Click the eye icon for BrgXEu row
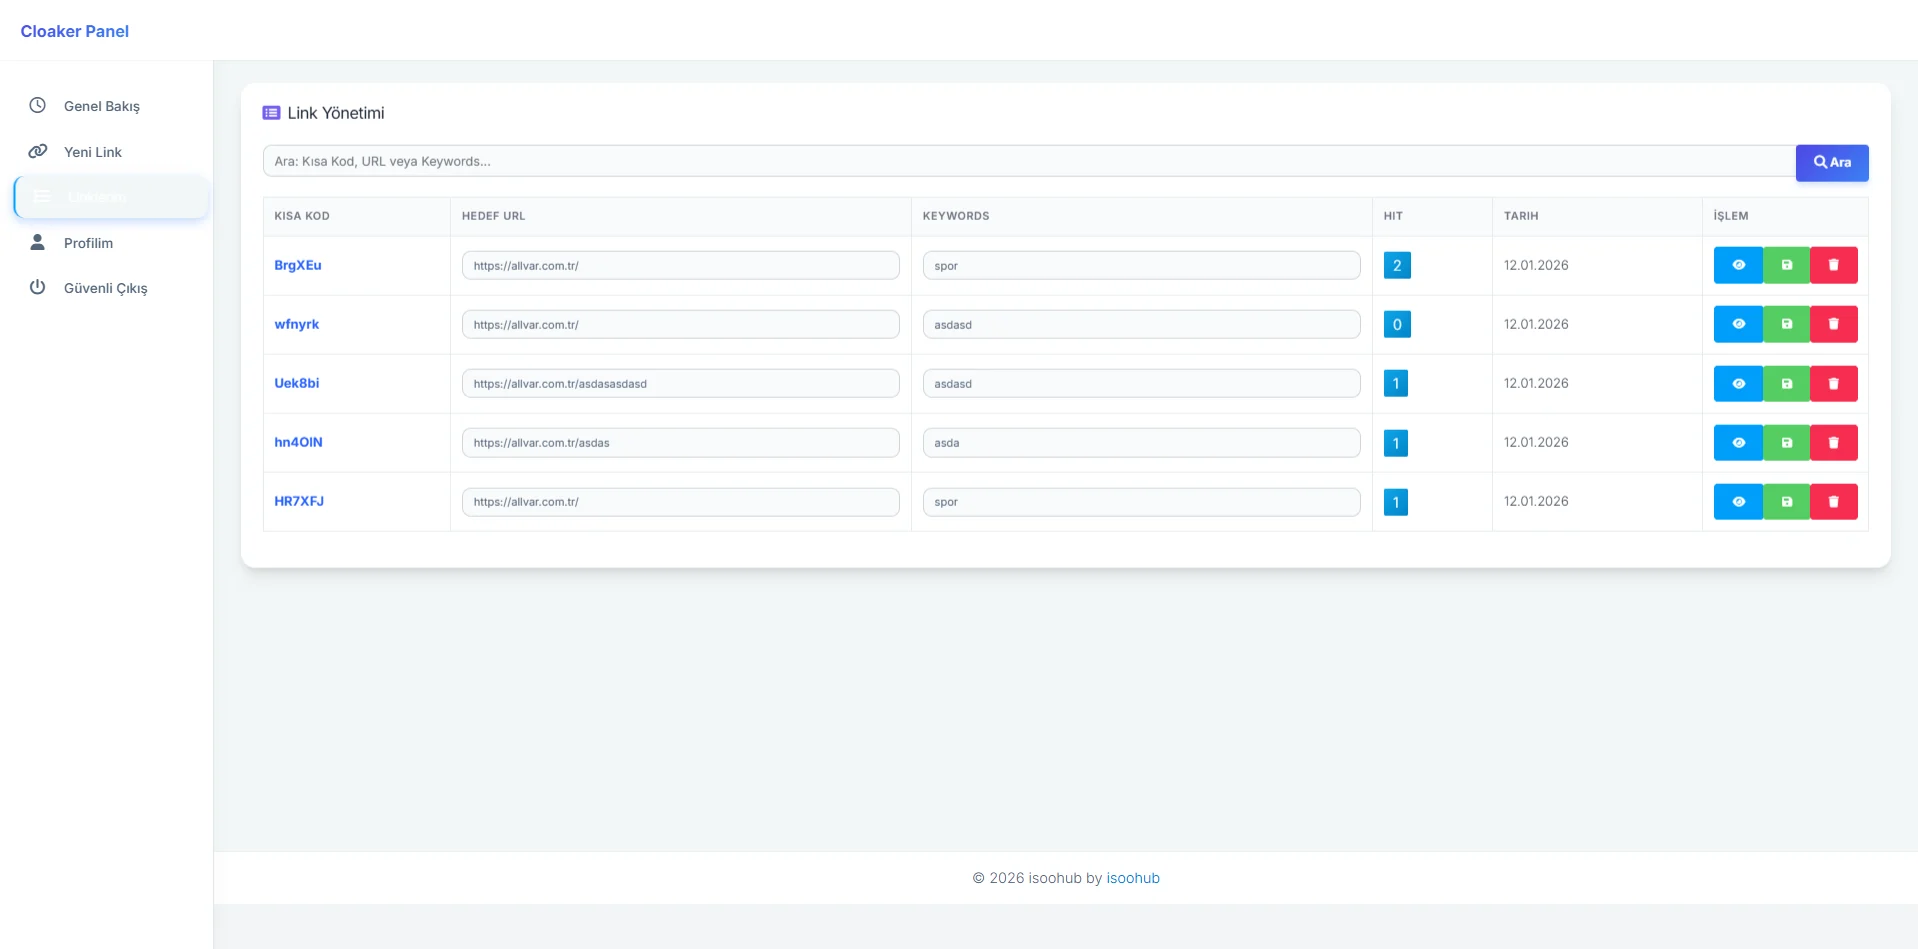 [x=1738, y=265]
